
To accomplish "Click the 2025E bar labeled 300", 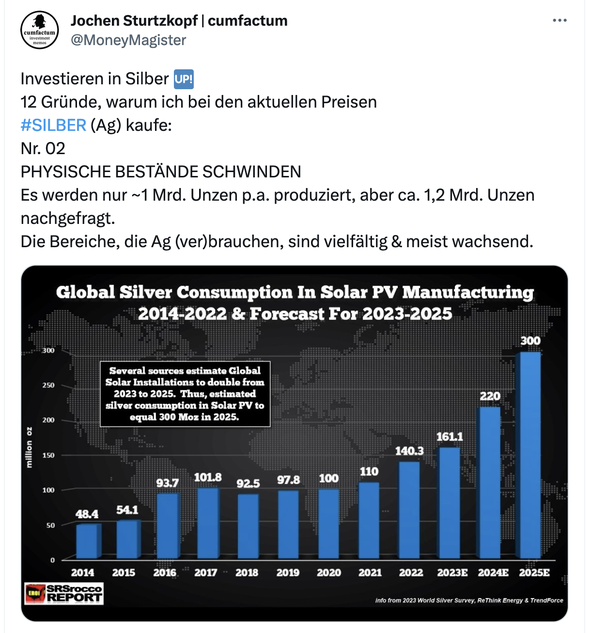I will point(529,455).
